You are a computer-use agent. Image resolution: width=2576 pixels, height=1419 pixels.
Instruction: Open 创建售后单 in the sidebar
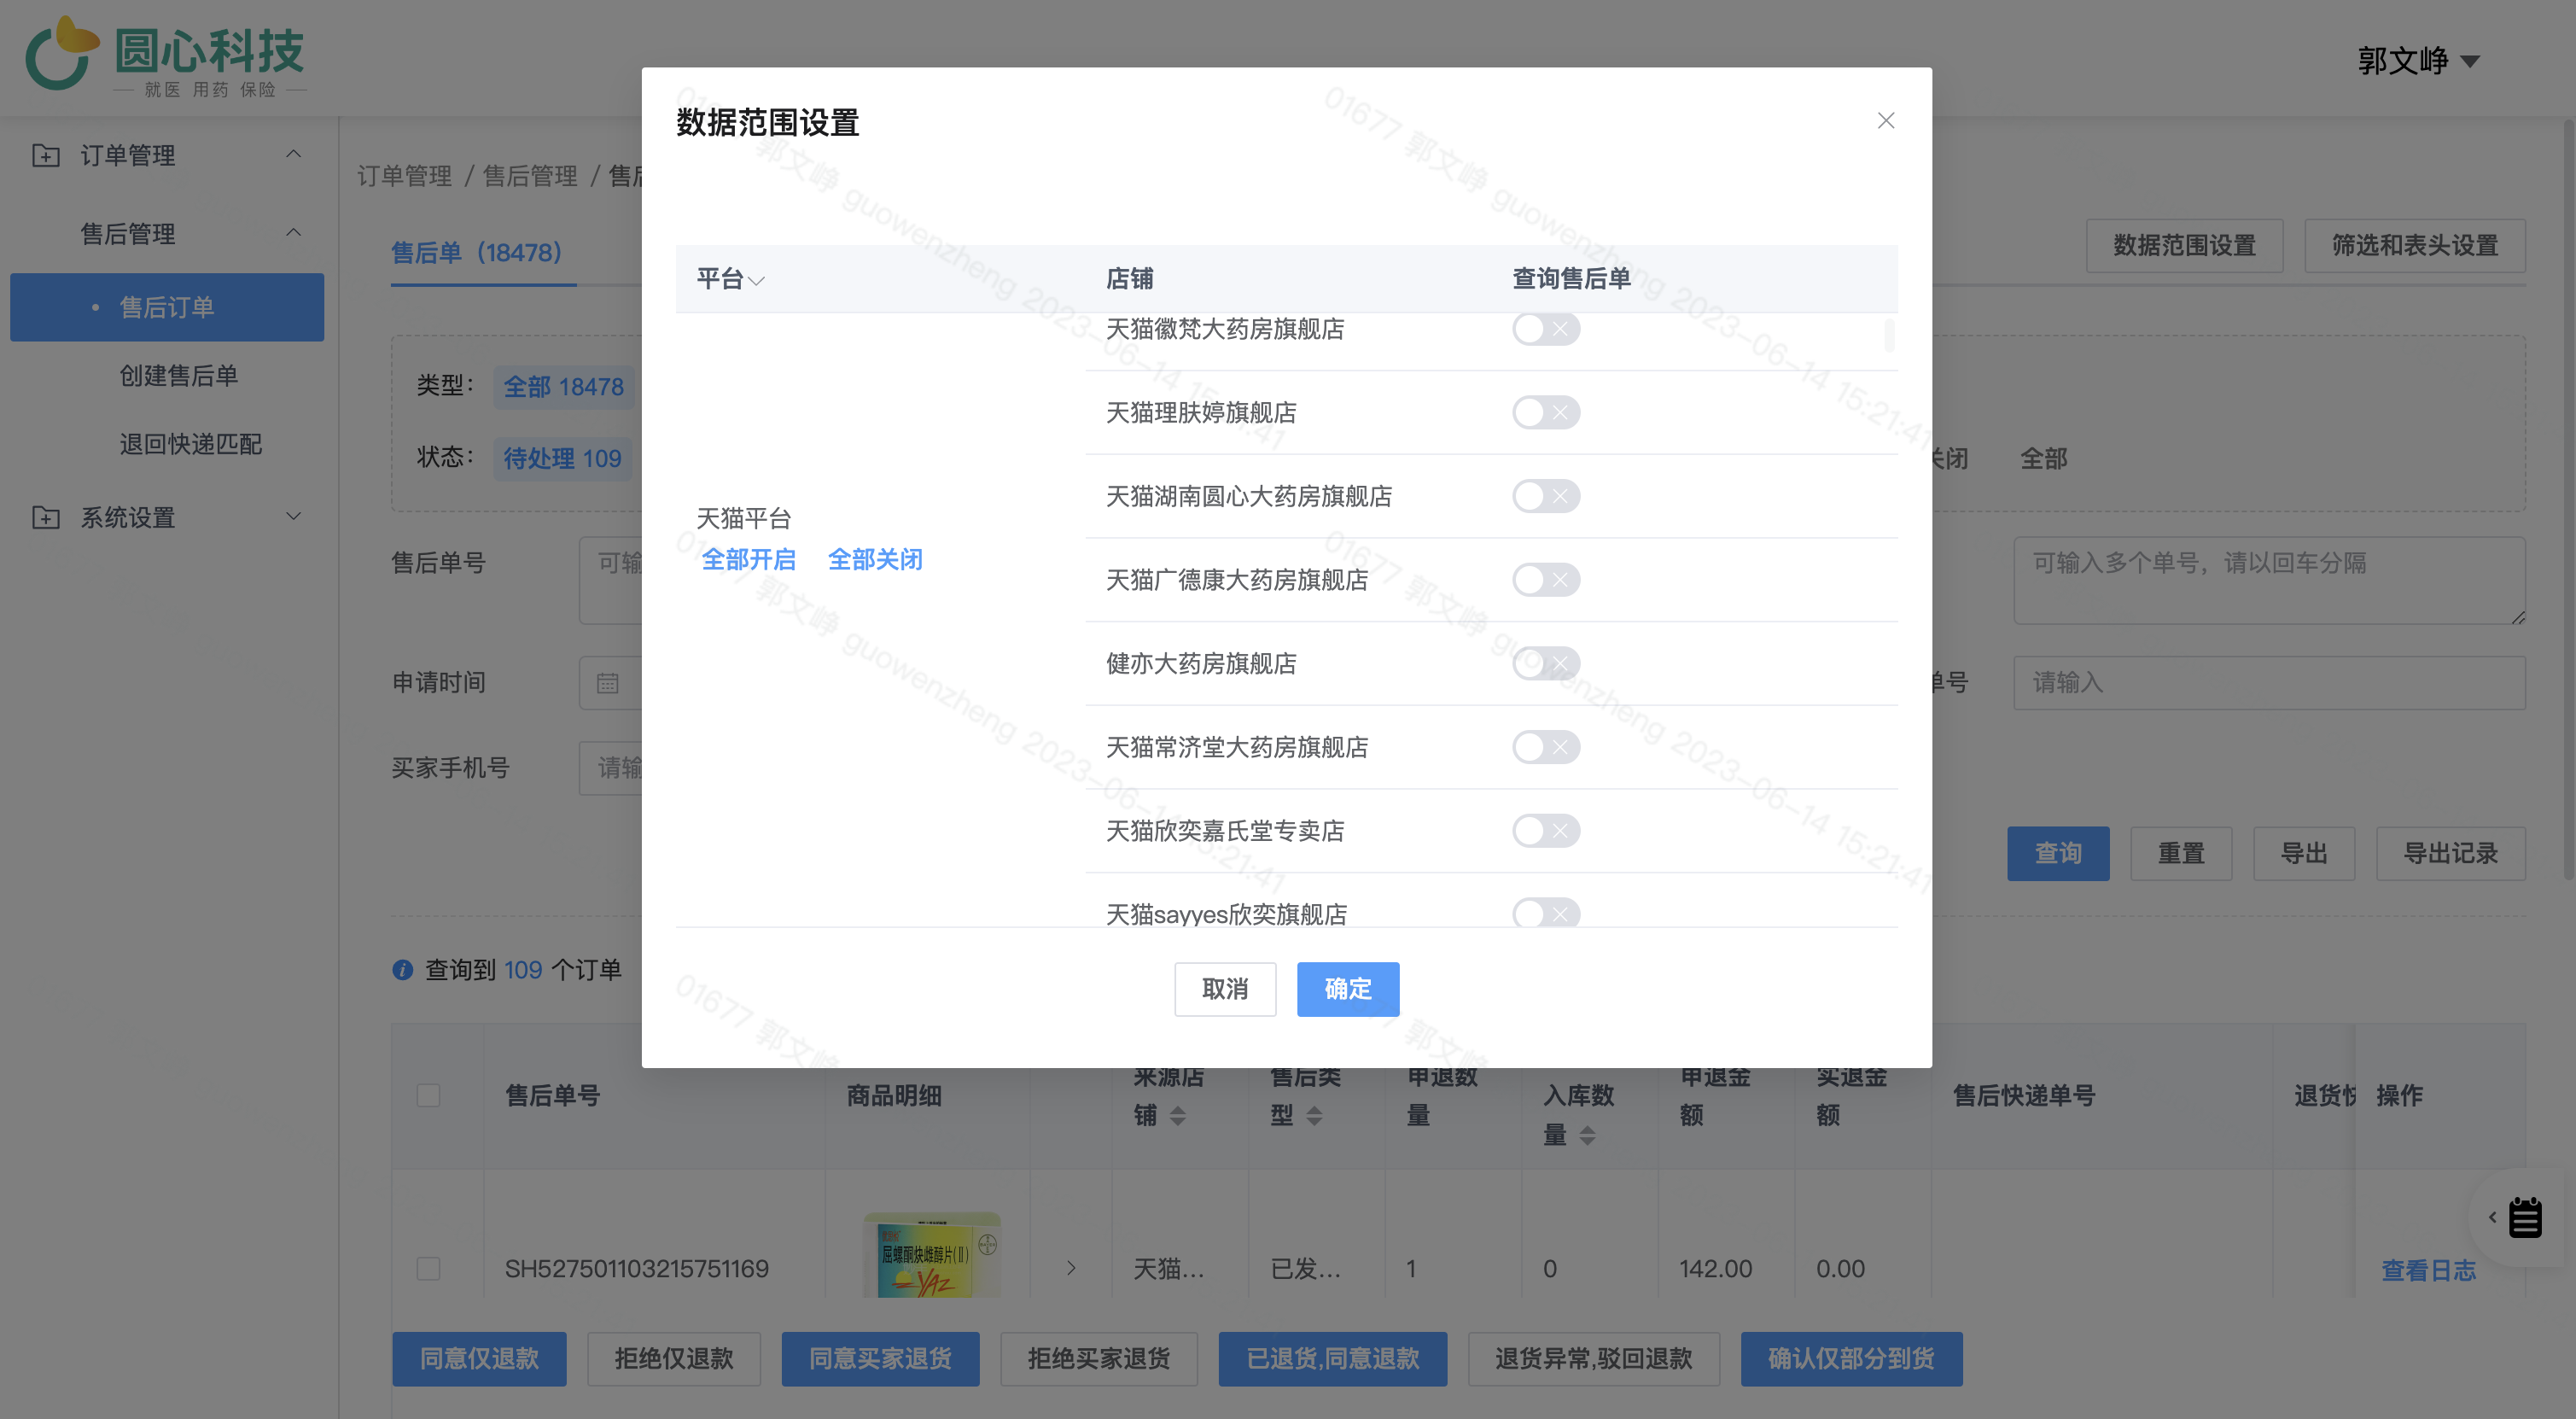click(179, 376)
